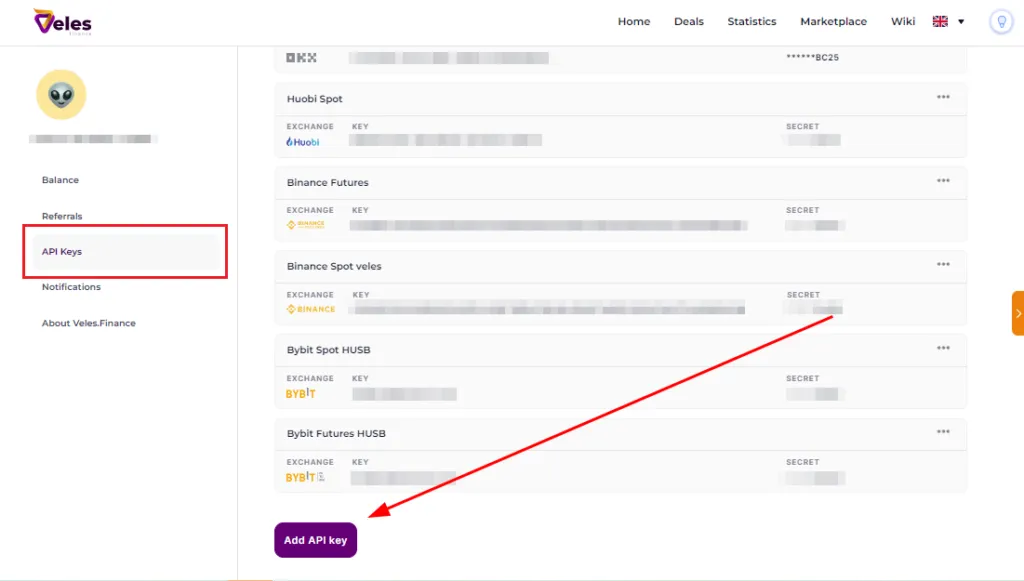Open three-dot menu for Bybit Futures HUSB
The width and height of the screenshot is (1024, 581).
point(943,432)
